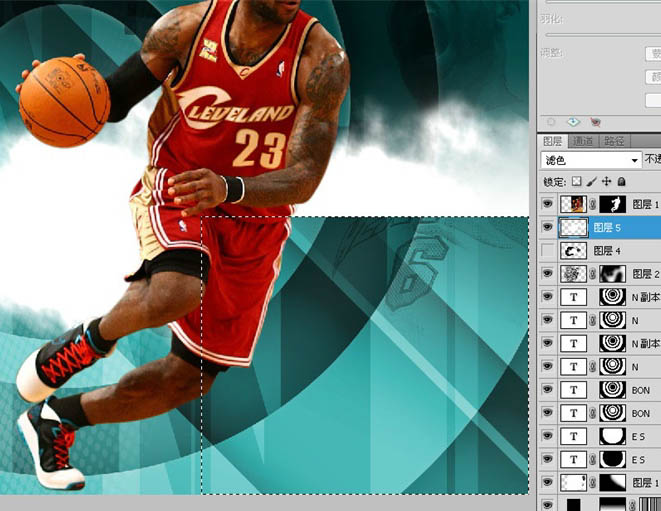Hide E S layer with black-dome mask
This screenshot has width=661, height=511.
coord(547,459)
